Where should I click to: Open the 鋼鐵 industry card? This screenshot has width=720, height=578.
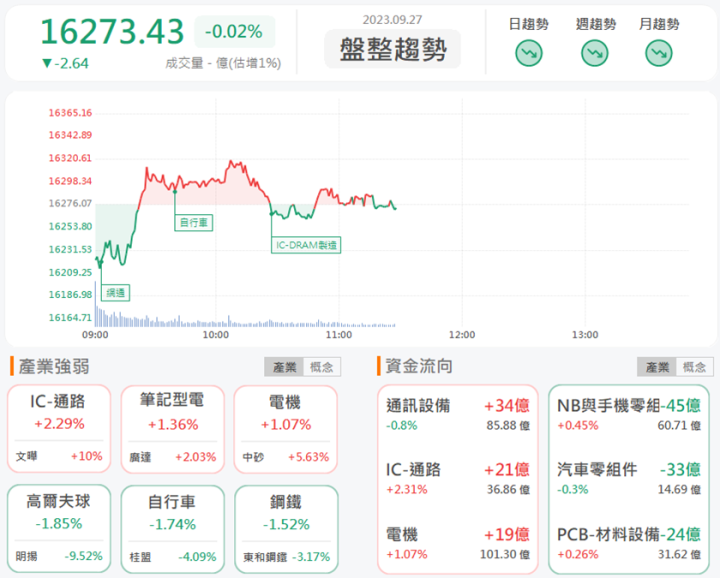coord(285,528)
